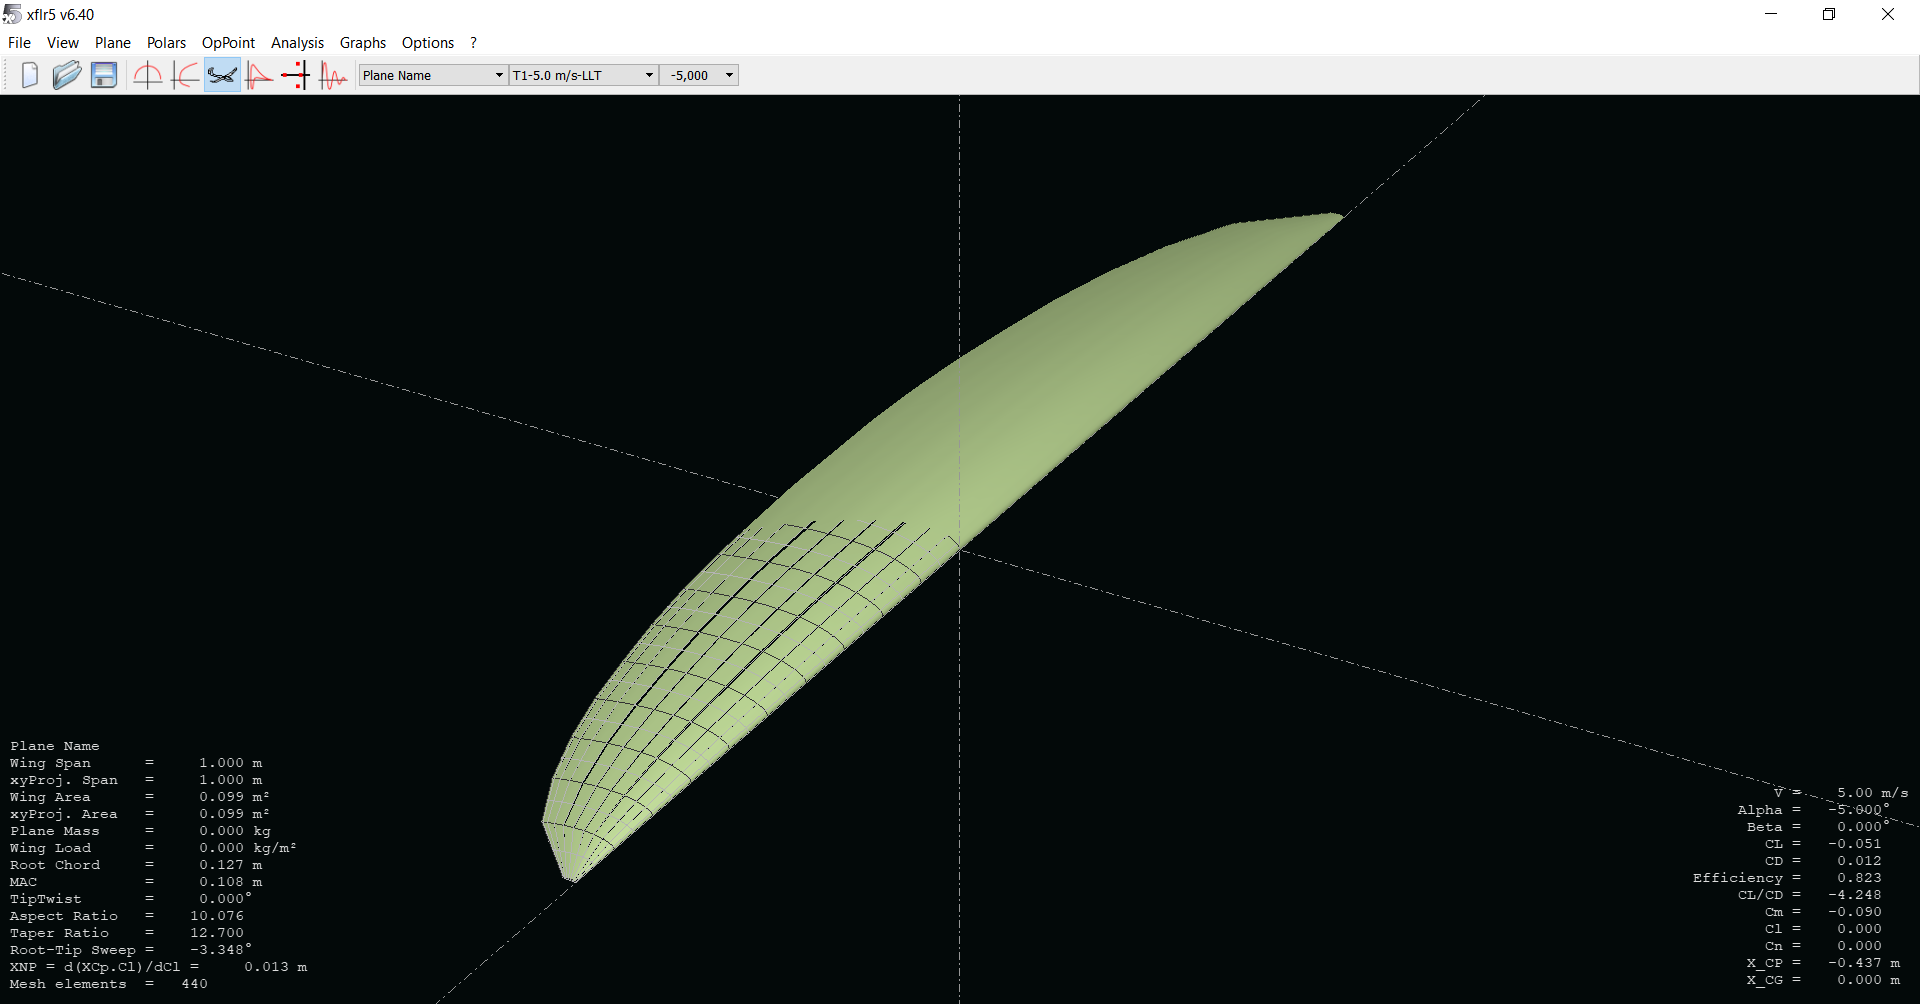Viewport: 1920px width, 1004px height.
Task: Click the New Project blank page icon
Action: (30, 75)
